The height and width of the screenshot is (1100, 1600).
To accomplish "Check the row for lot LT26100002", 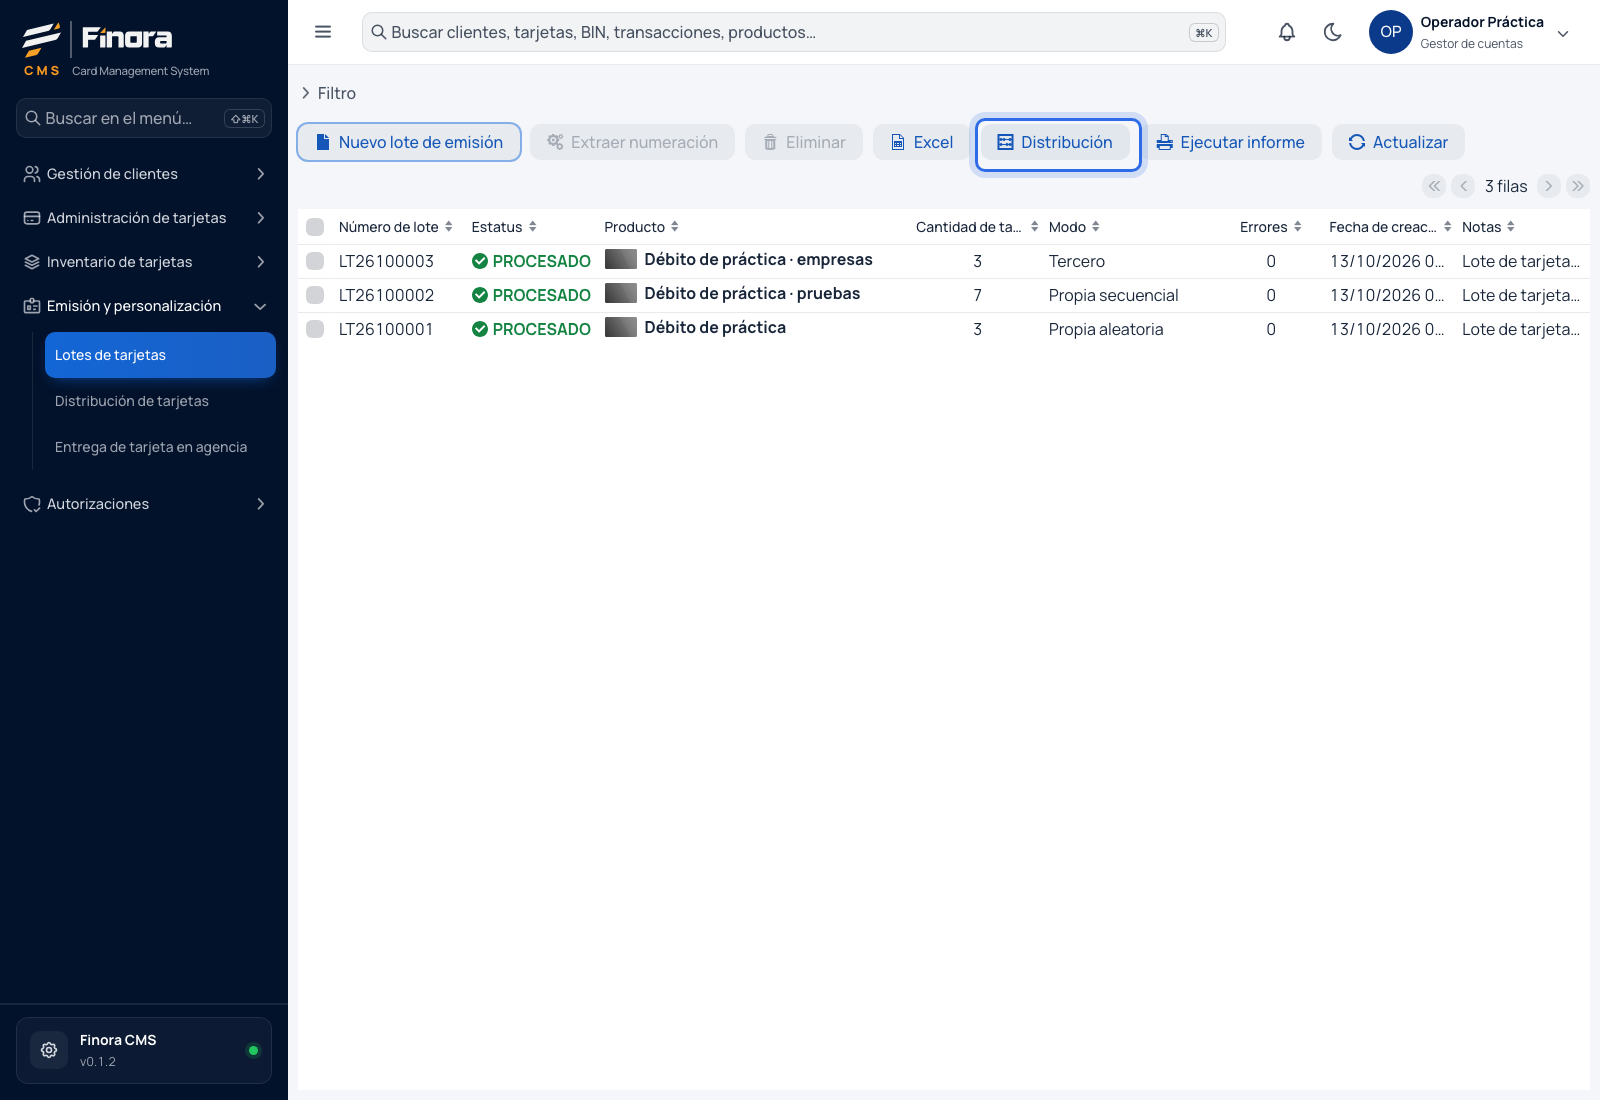I will coord(315,295).
